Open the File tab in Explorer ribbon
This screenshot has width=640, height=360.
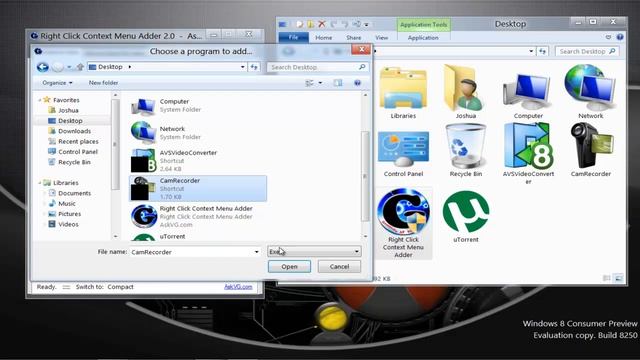pyautogui.click(x=293, y=37)
